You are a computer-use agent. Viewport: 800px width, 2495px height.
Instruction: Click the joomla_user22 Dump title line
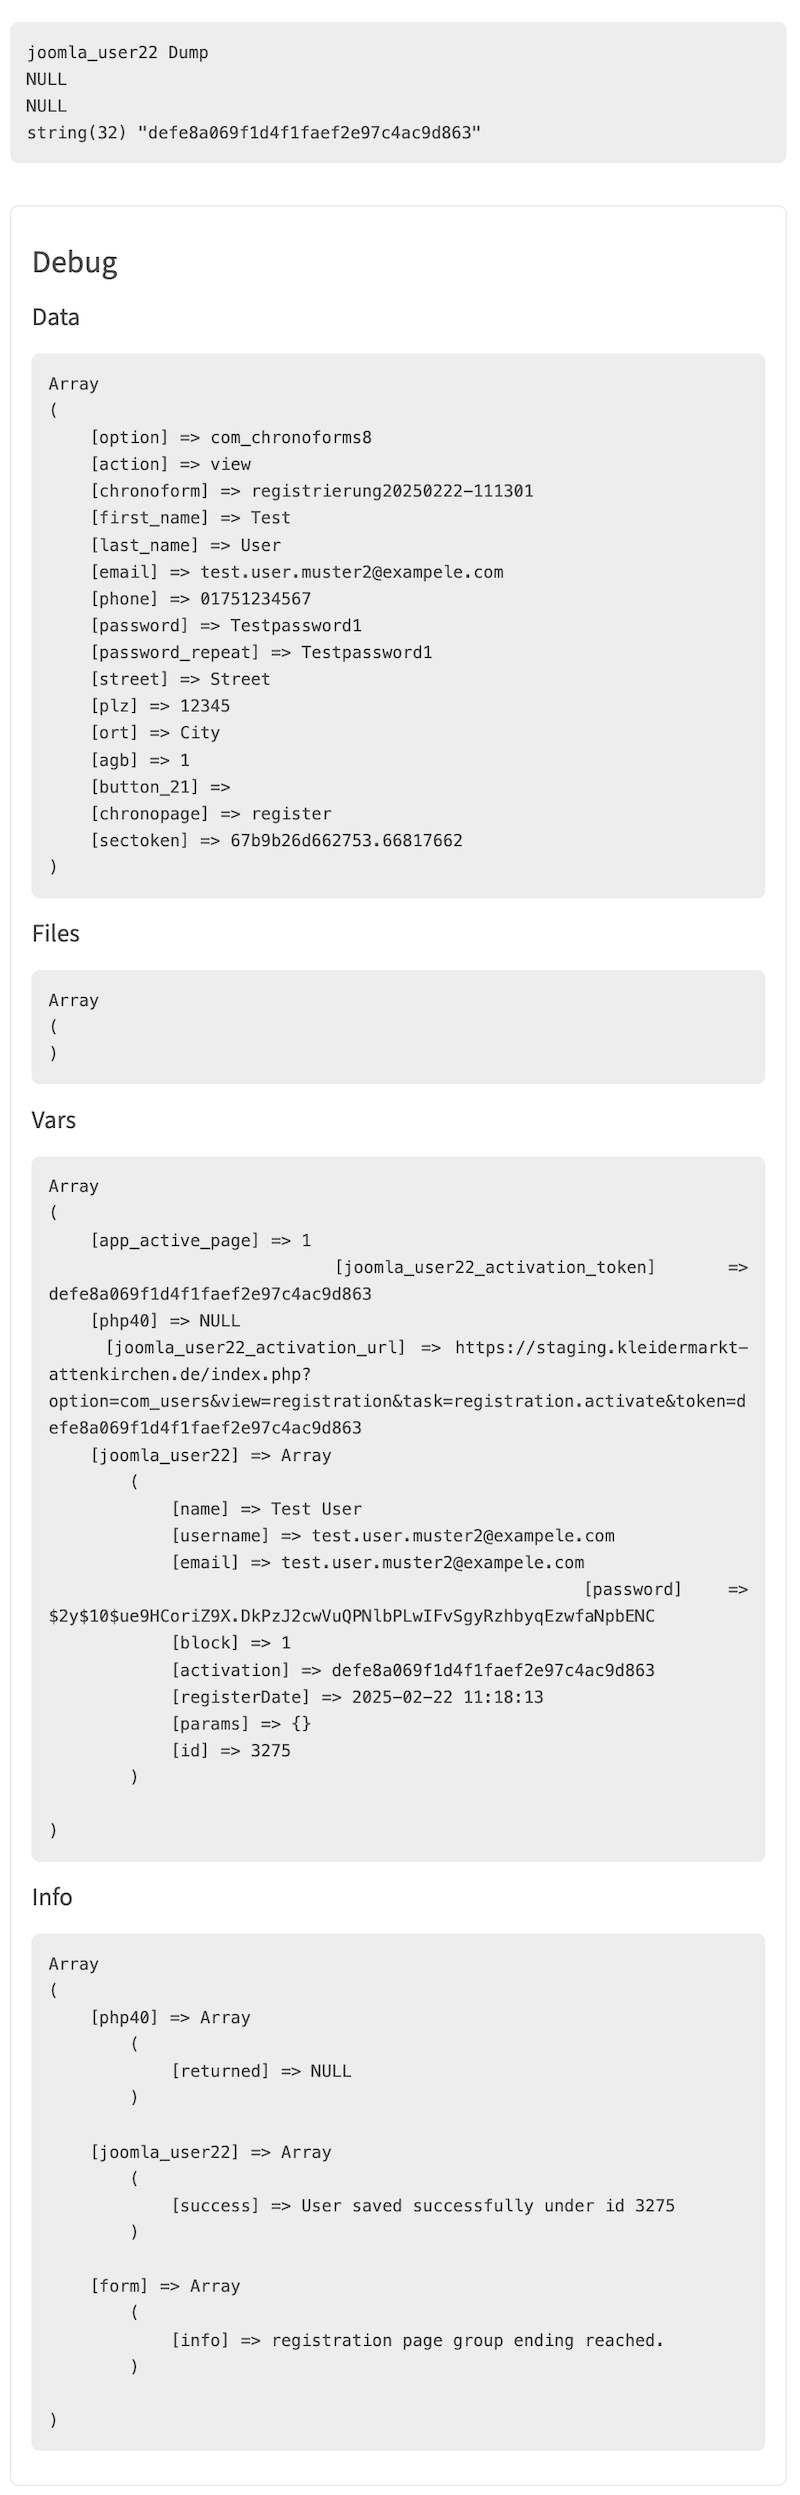coord(118,52)
